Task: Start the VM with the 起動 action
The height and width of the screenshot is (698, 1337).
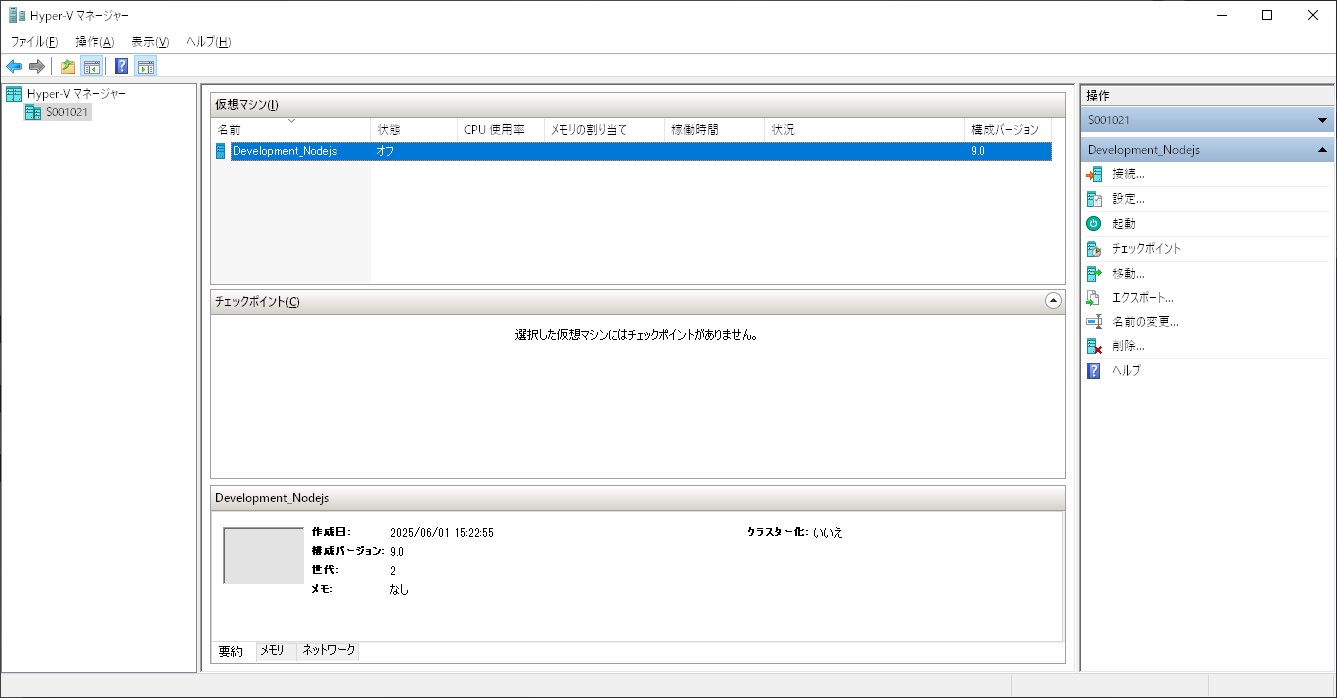Action: [x=1123, y=224]
